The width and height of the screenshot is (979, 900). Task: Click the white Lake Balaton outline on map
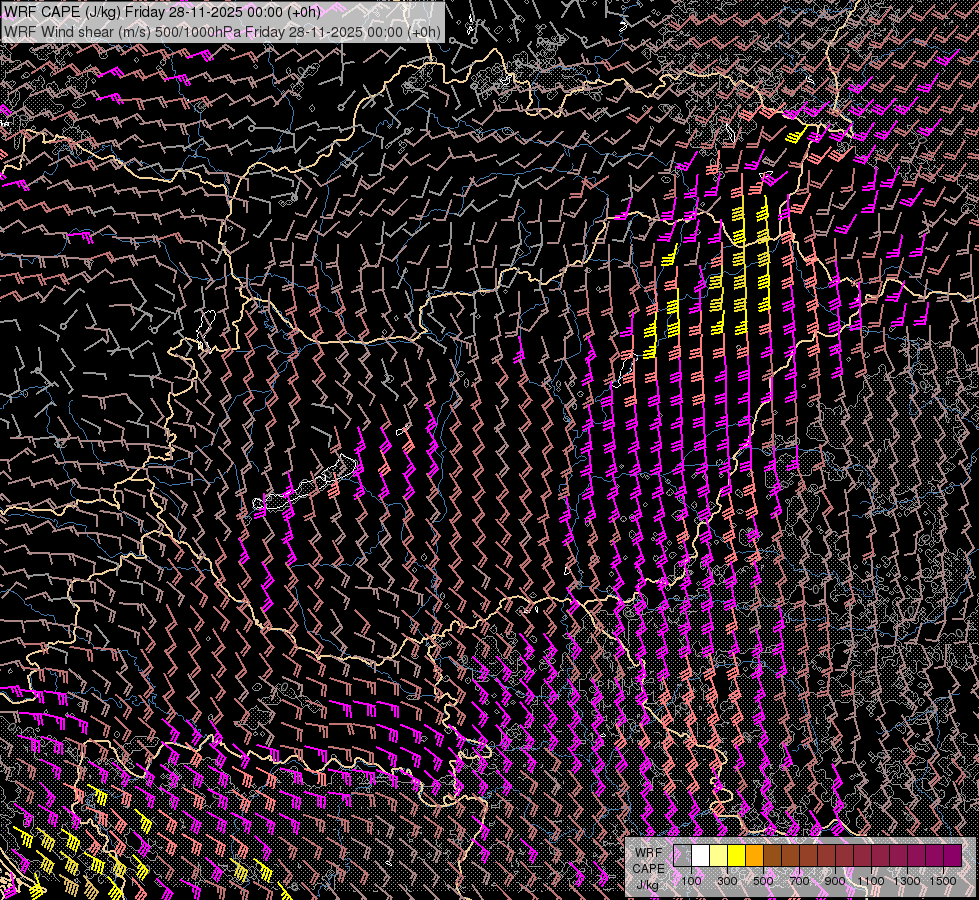(x=305, y=488)
